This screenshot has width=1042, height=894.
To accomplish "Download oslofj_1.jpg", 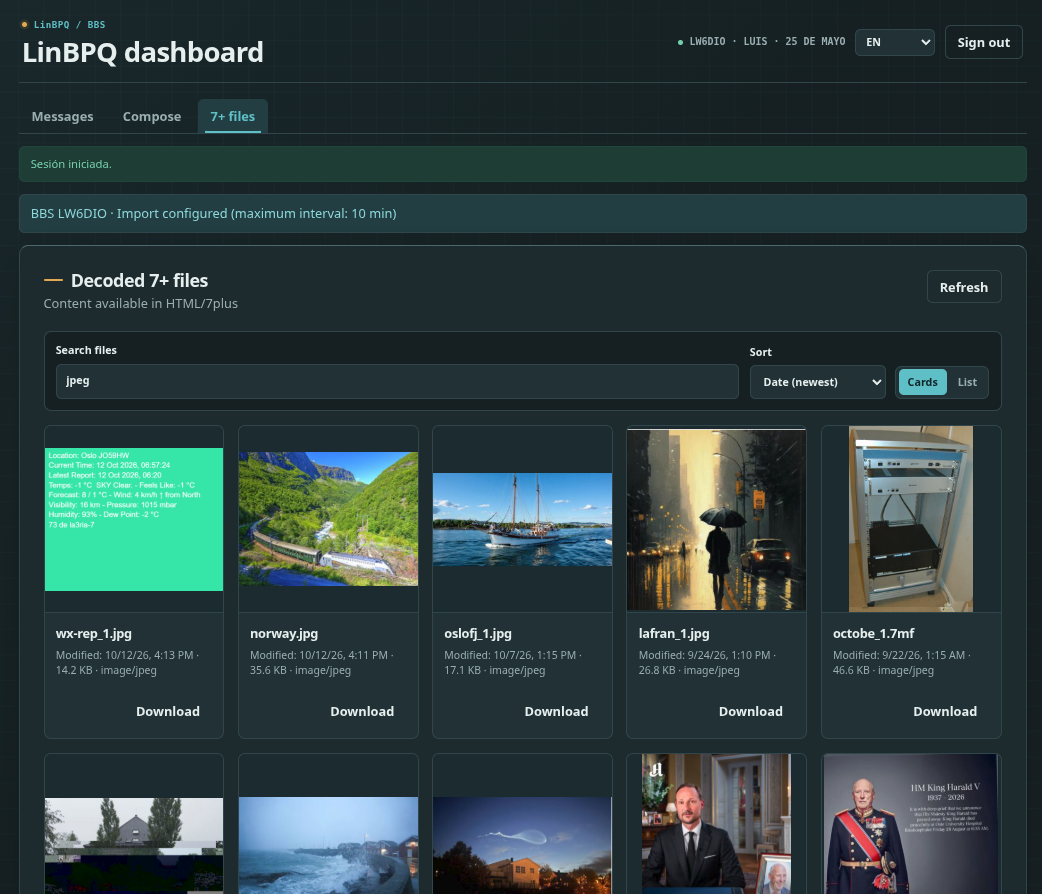I will [x=556, y=711].
